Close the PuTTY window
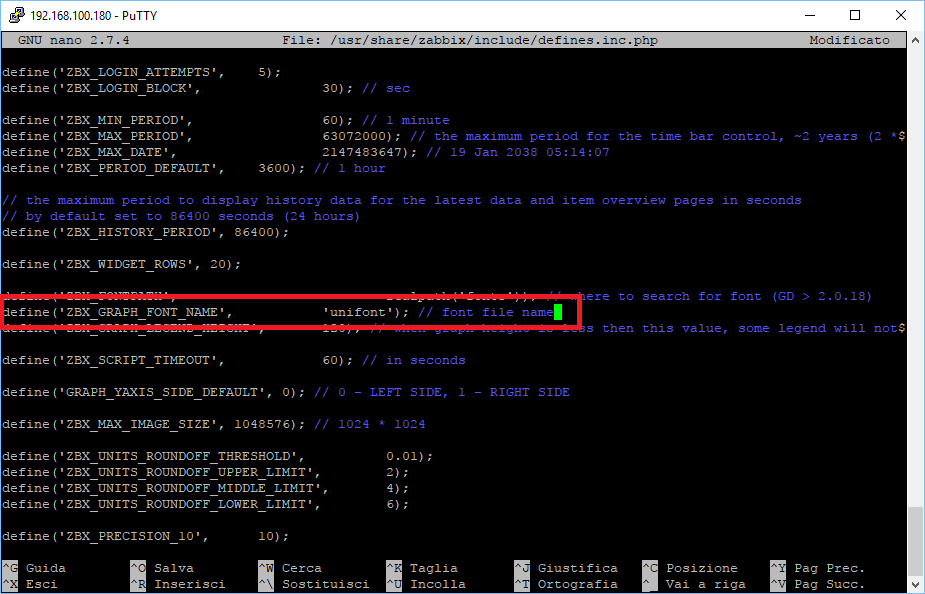 pyautogui.click(x=900, y=15)
